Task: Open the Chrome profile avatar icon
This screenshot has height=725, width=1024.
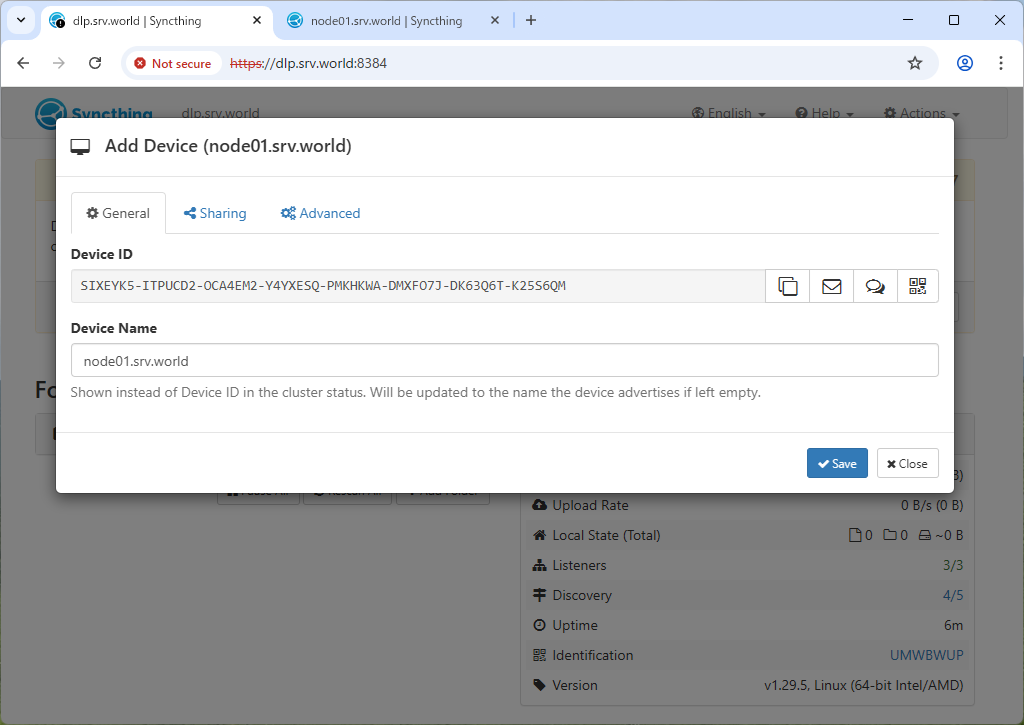Action: coord(964,63)
